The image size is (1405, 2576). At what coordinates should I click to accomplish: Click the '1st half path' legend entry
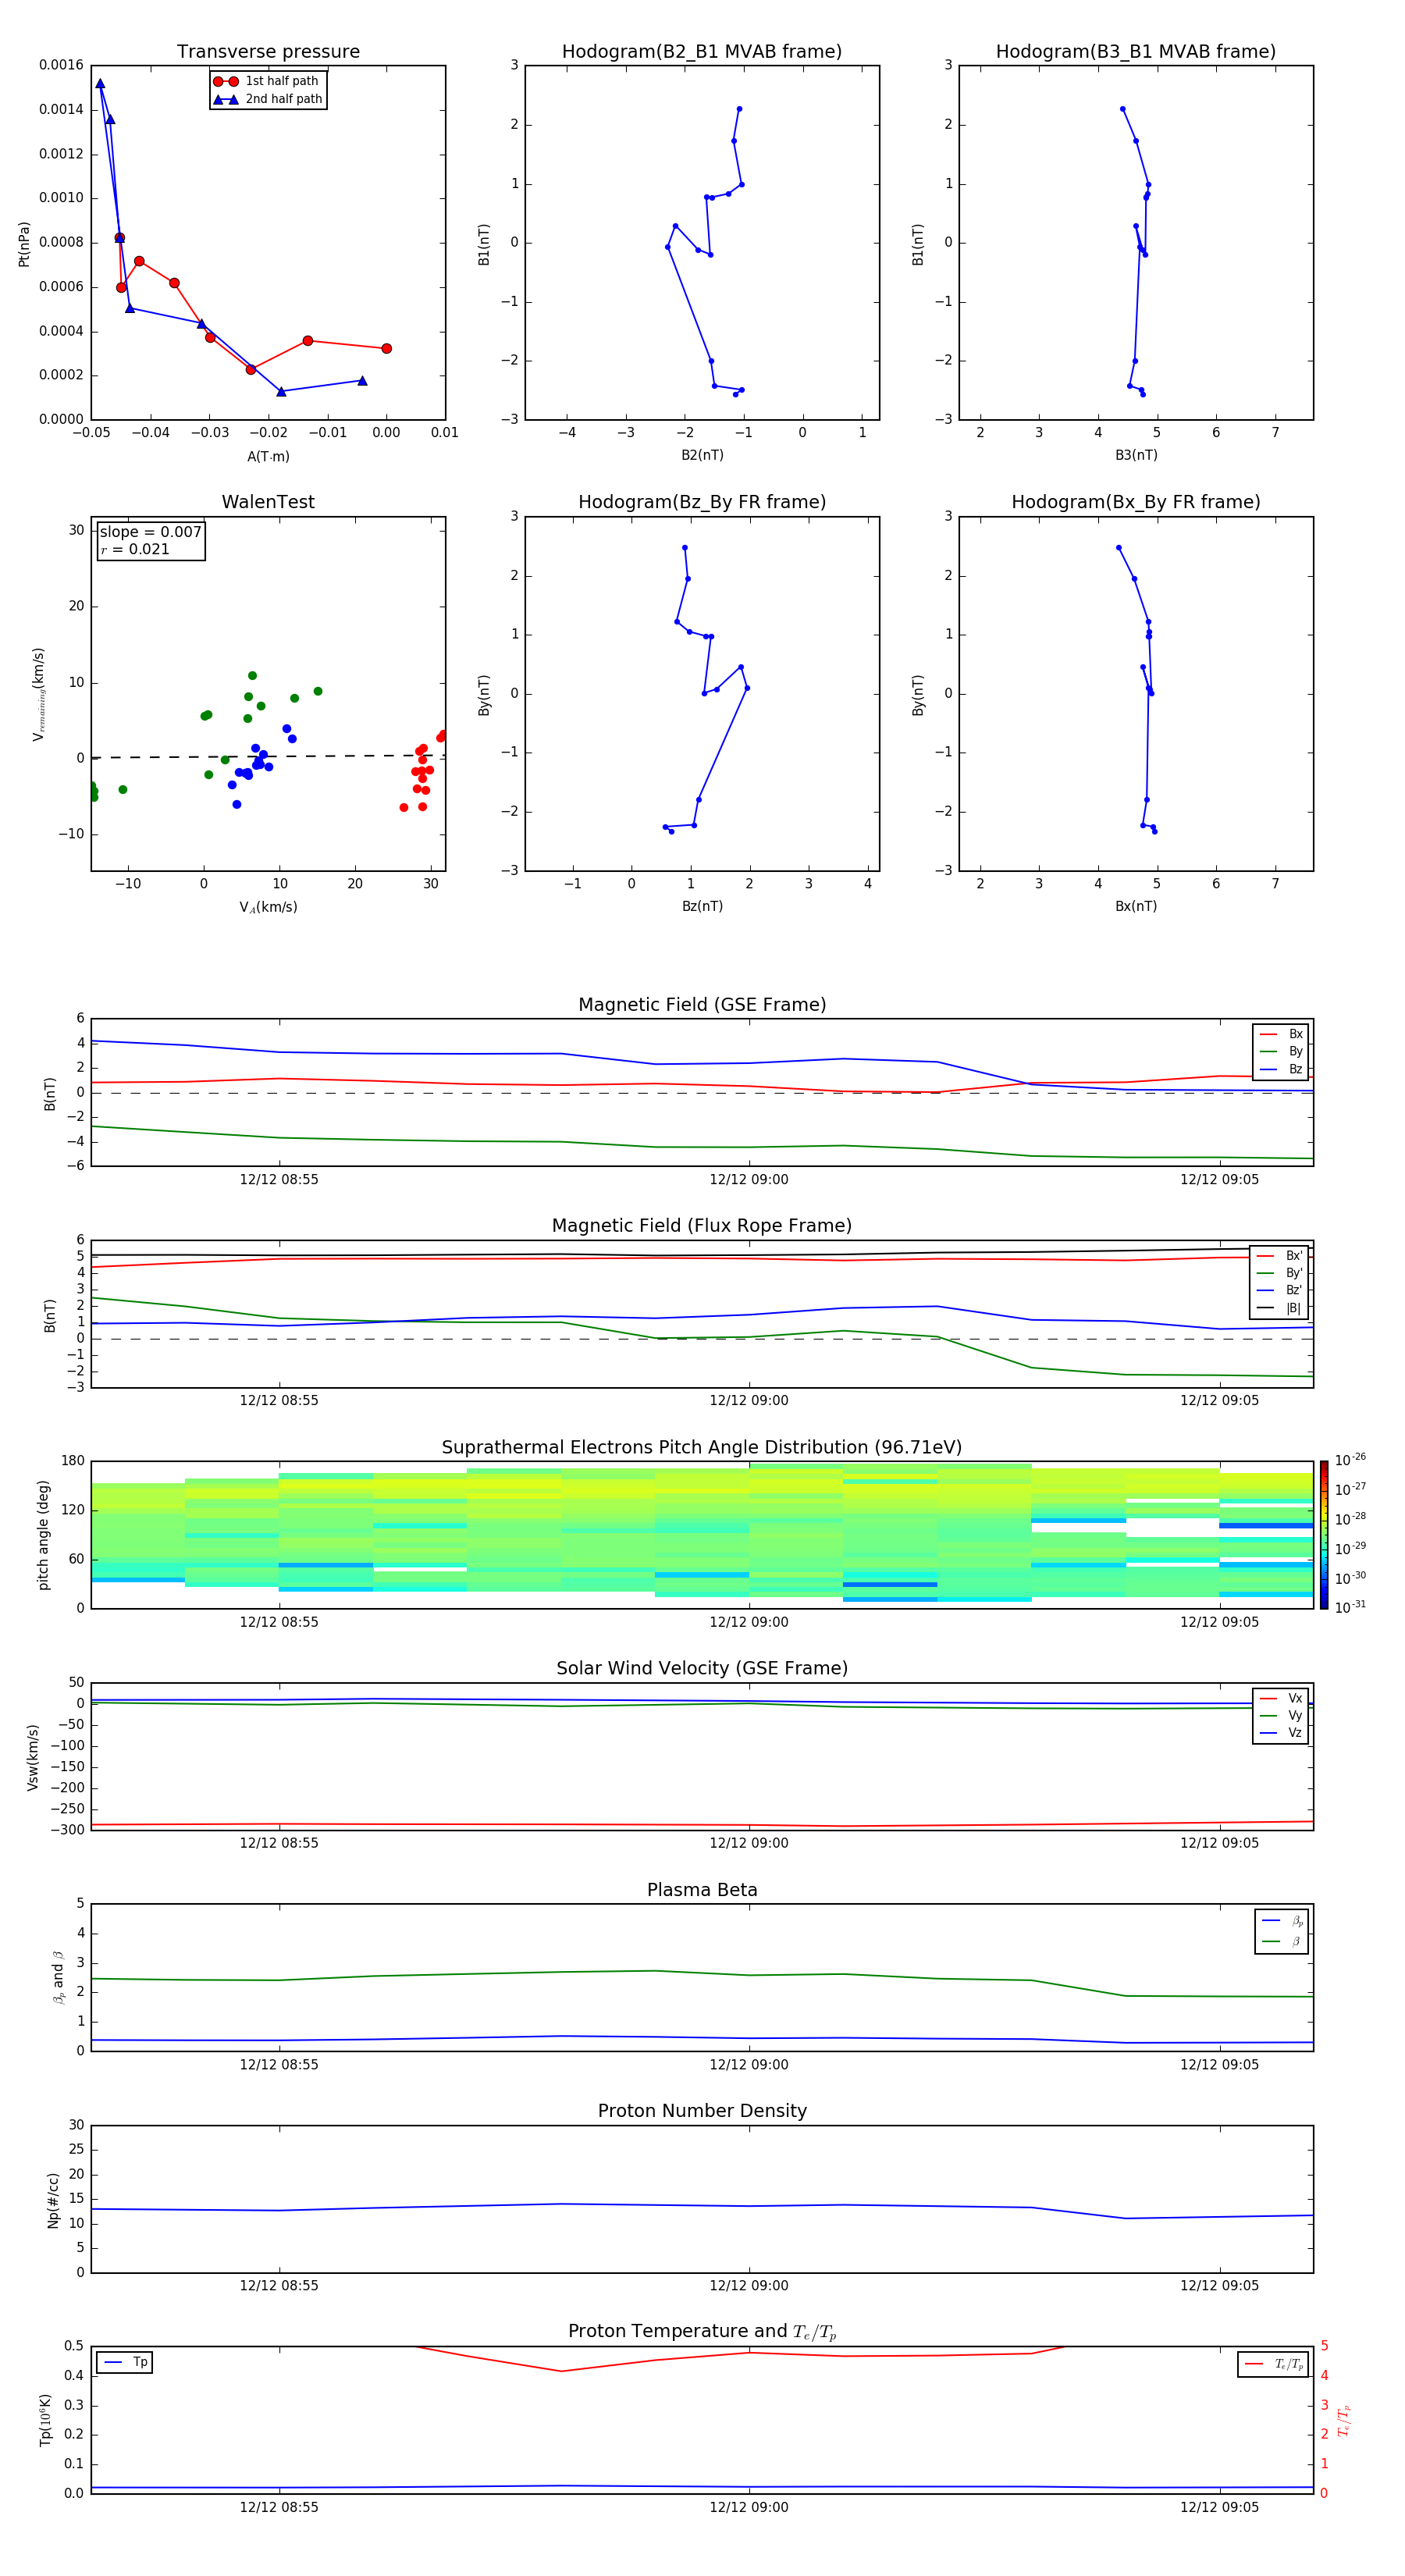(x=267, y=81)
